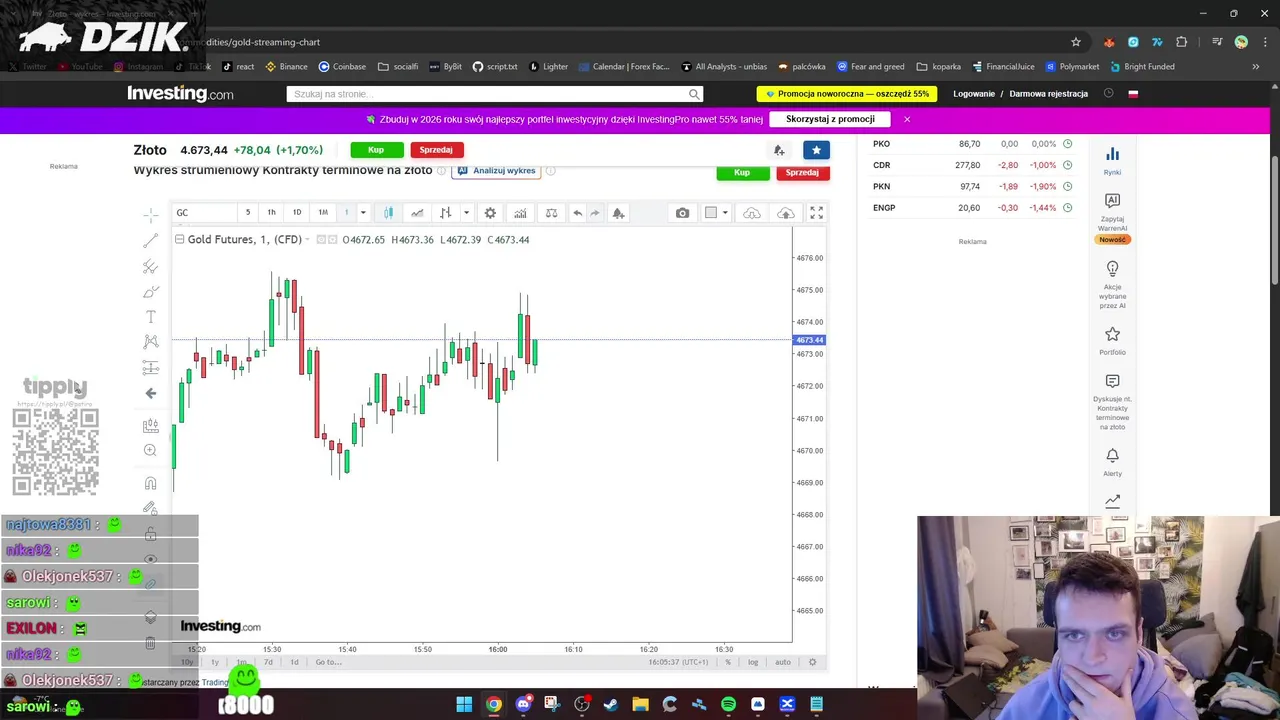Click CDR row in stock list
This screenshot has width=1280, height=720.
(x=972, y=165)
